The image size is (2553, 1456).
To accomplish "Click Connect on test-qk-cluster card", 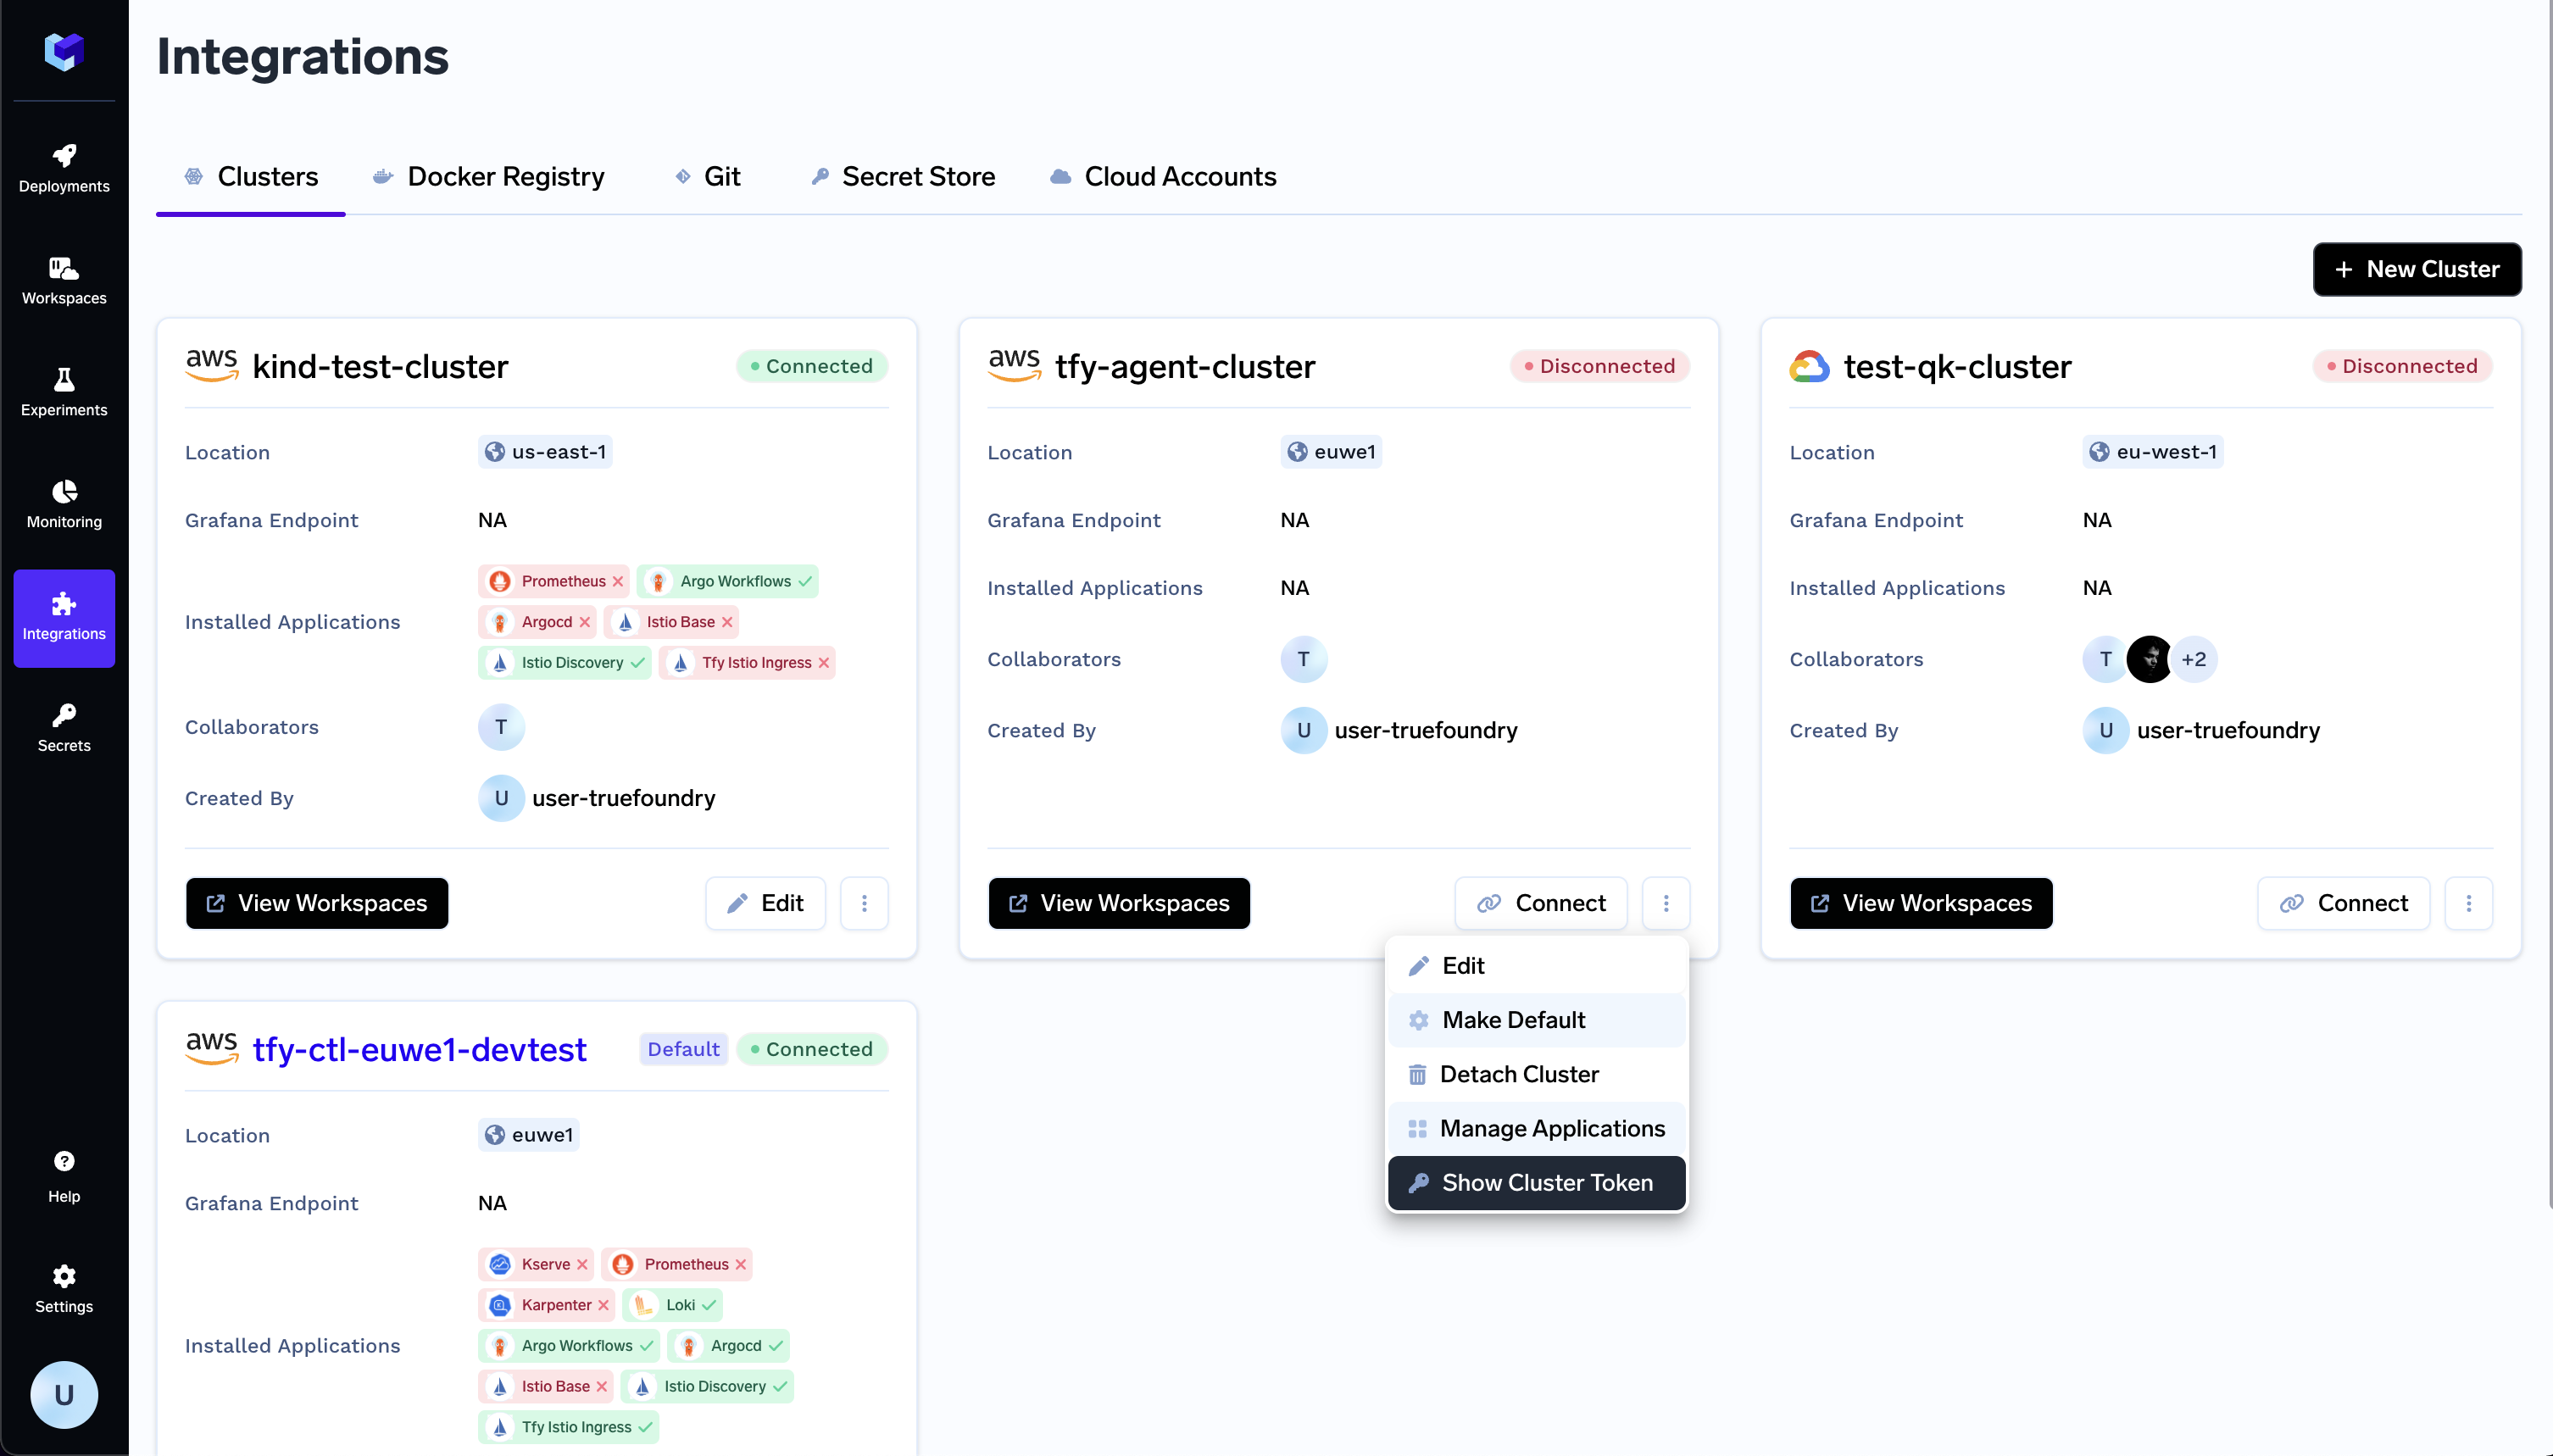I will click(x=2343, y=903).
